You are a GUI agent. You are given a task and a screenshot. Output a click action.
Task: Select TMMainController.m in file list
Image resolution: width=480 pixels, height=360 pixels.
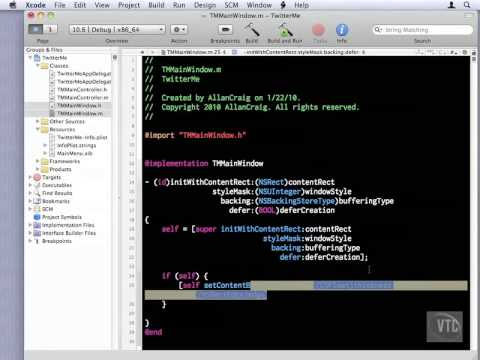pos(83,98)
